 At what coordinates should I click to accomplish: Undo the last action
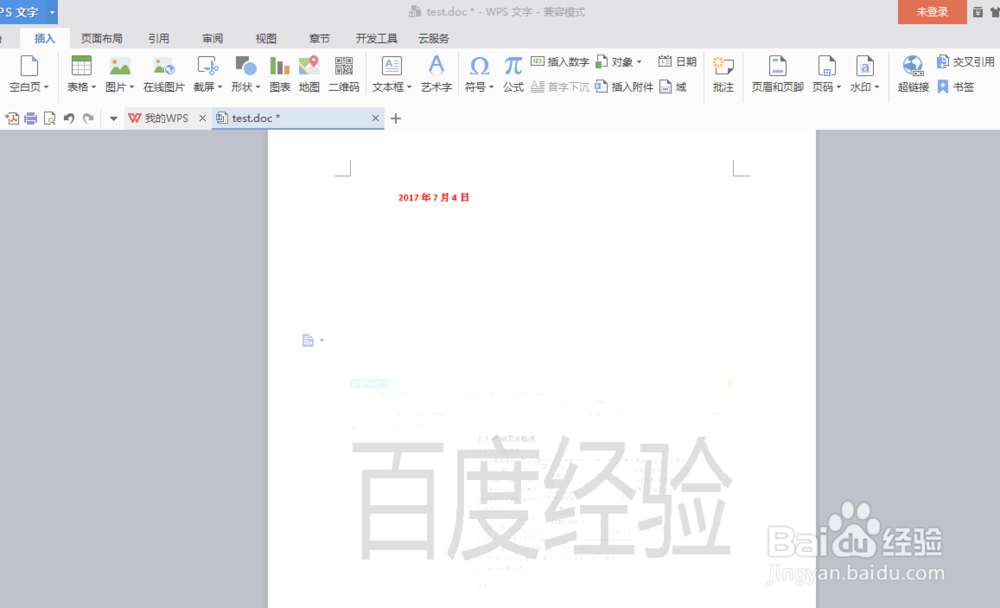pyautogui.click(x=69, y=118)
